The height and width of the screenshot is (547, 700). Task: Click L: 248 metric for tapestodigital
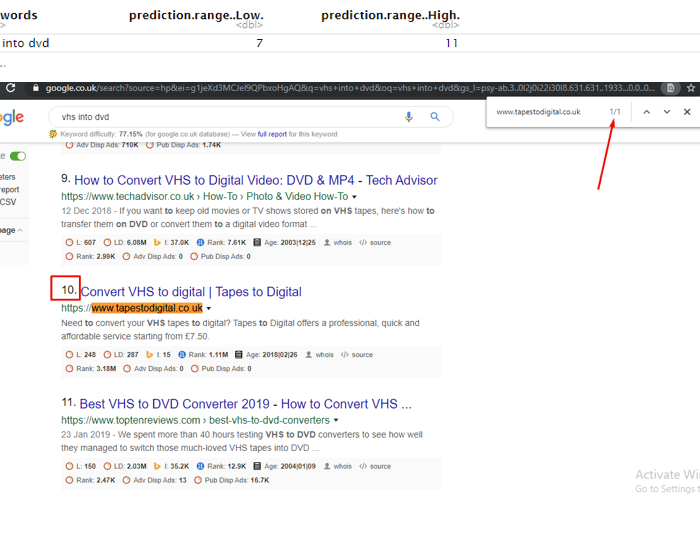tap(80, 355)
